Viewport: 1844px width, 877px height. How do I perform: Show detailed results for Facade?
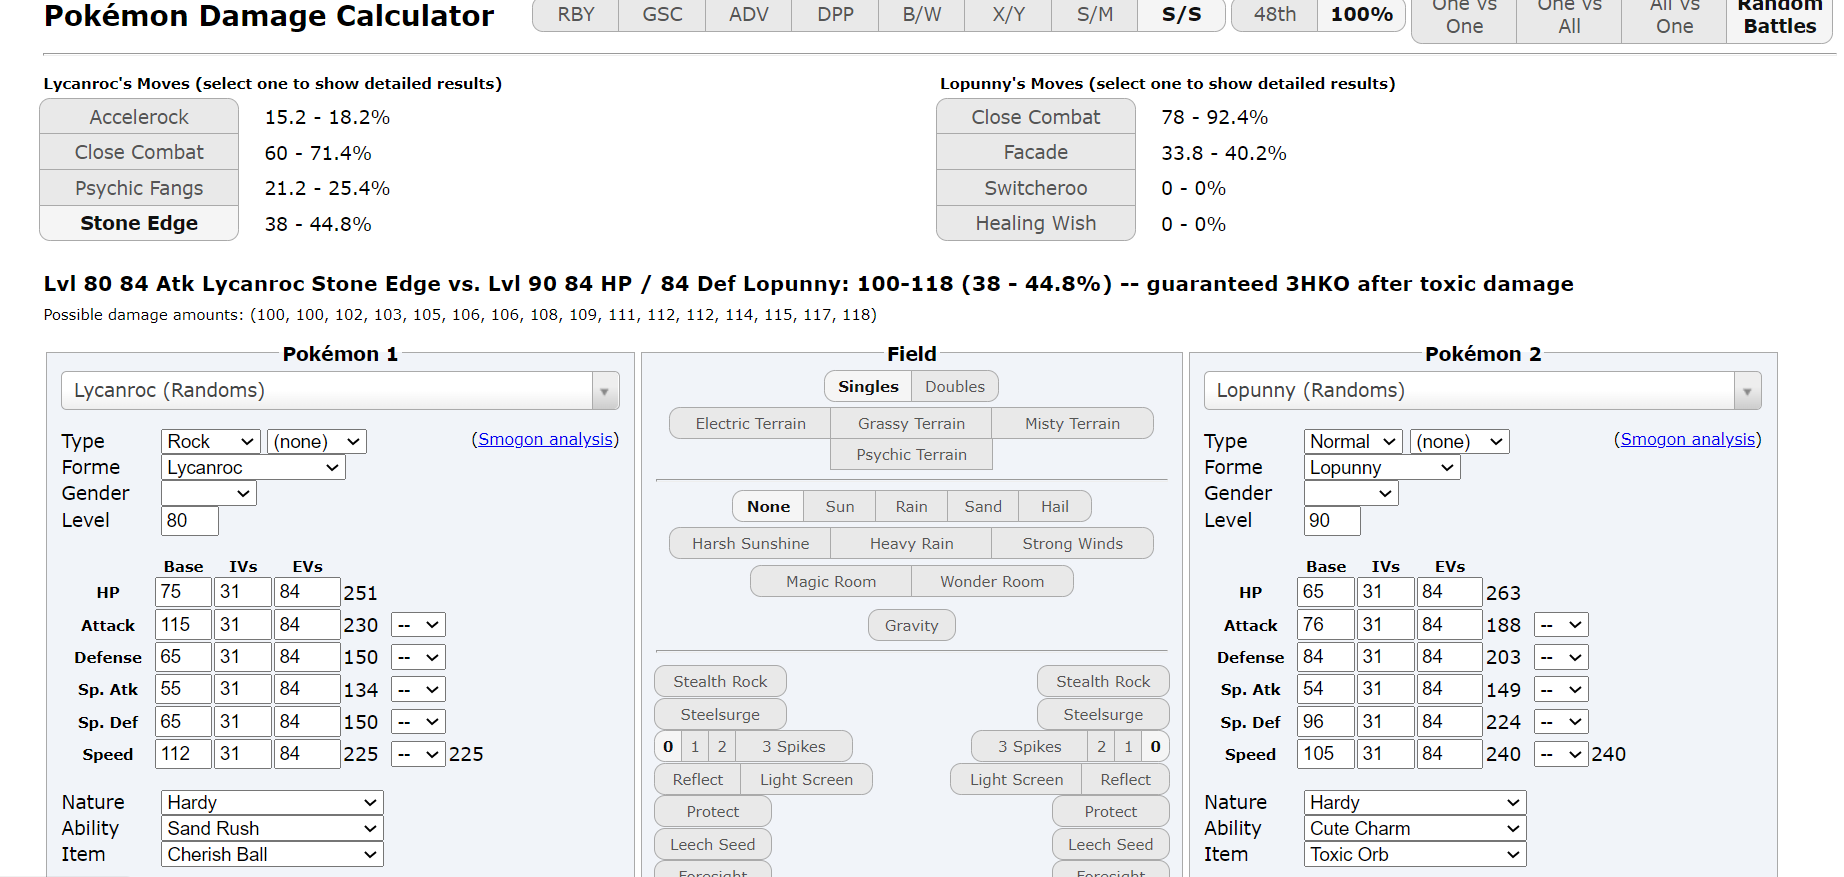tap(1036, 152)
